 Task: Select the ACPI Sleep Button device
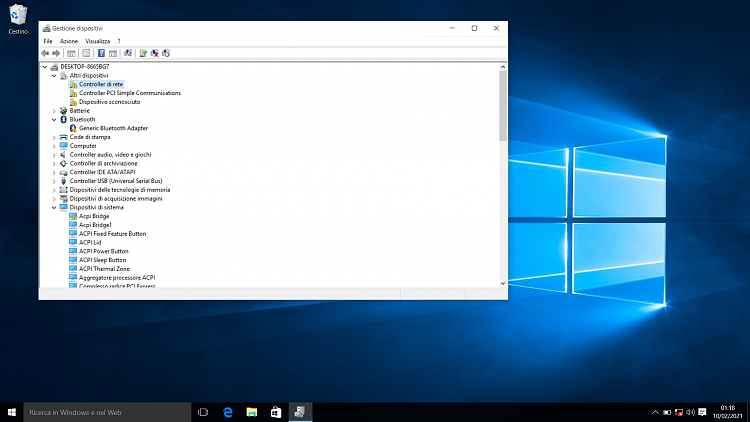102,260
